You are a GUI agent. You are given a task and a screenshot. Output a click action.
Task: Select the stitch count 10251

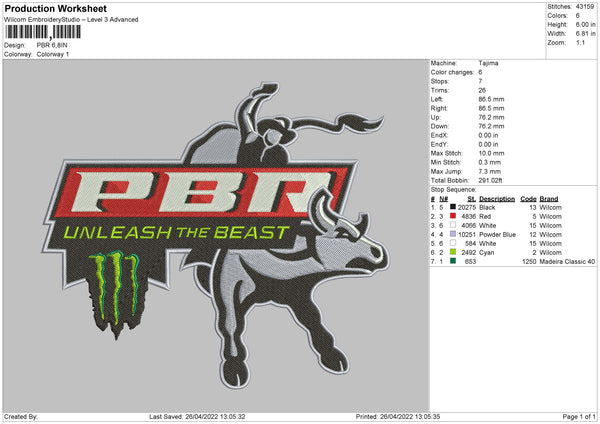(467, 235)
